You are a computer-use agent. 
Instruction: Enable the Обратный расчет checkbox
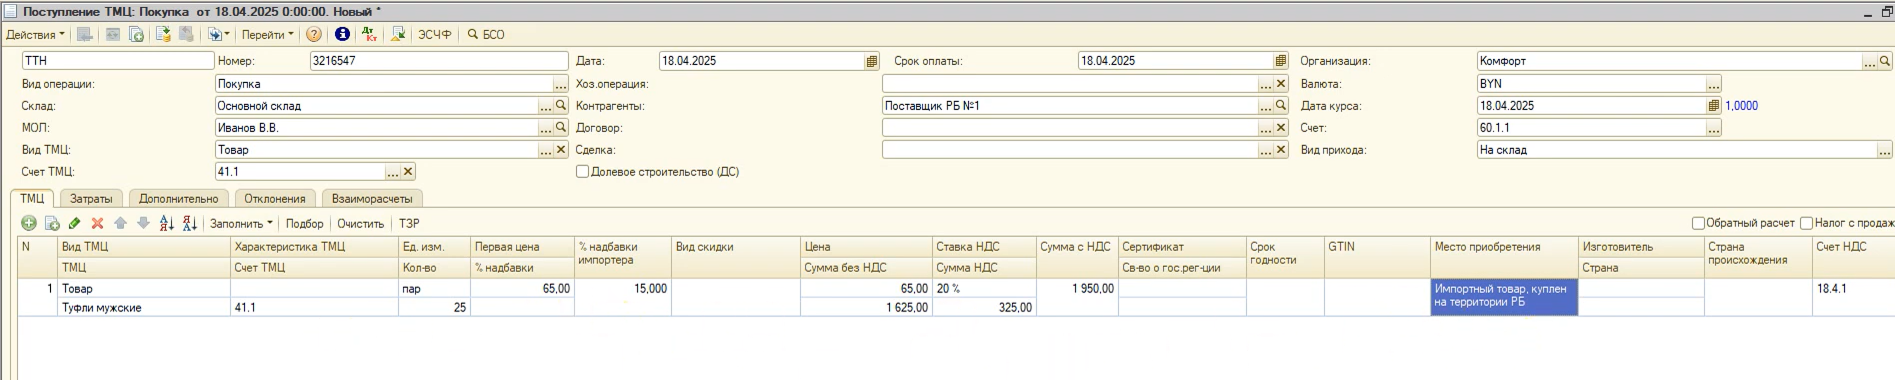[x=1698, y=223]
